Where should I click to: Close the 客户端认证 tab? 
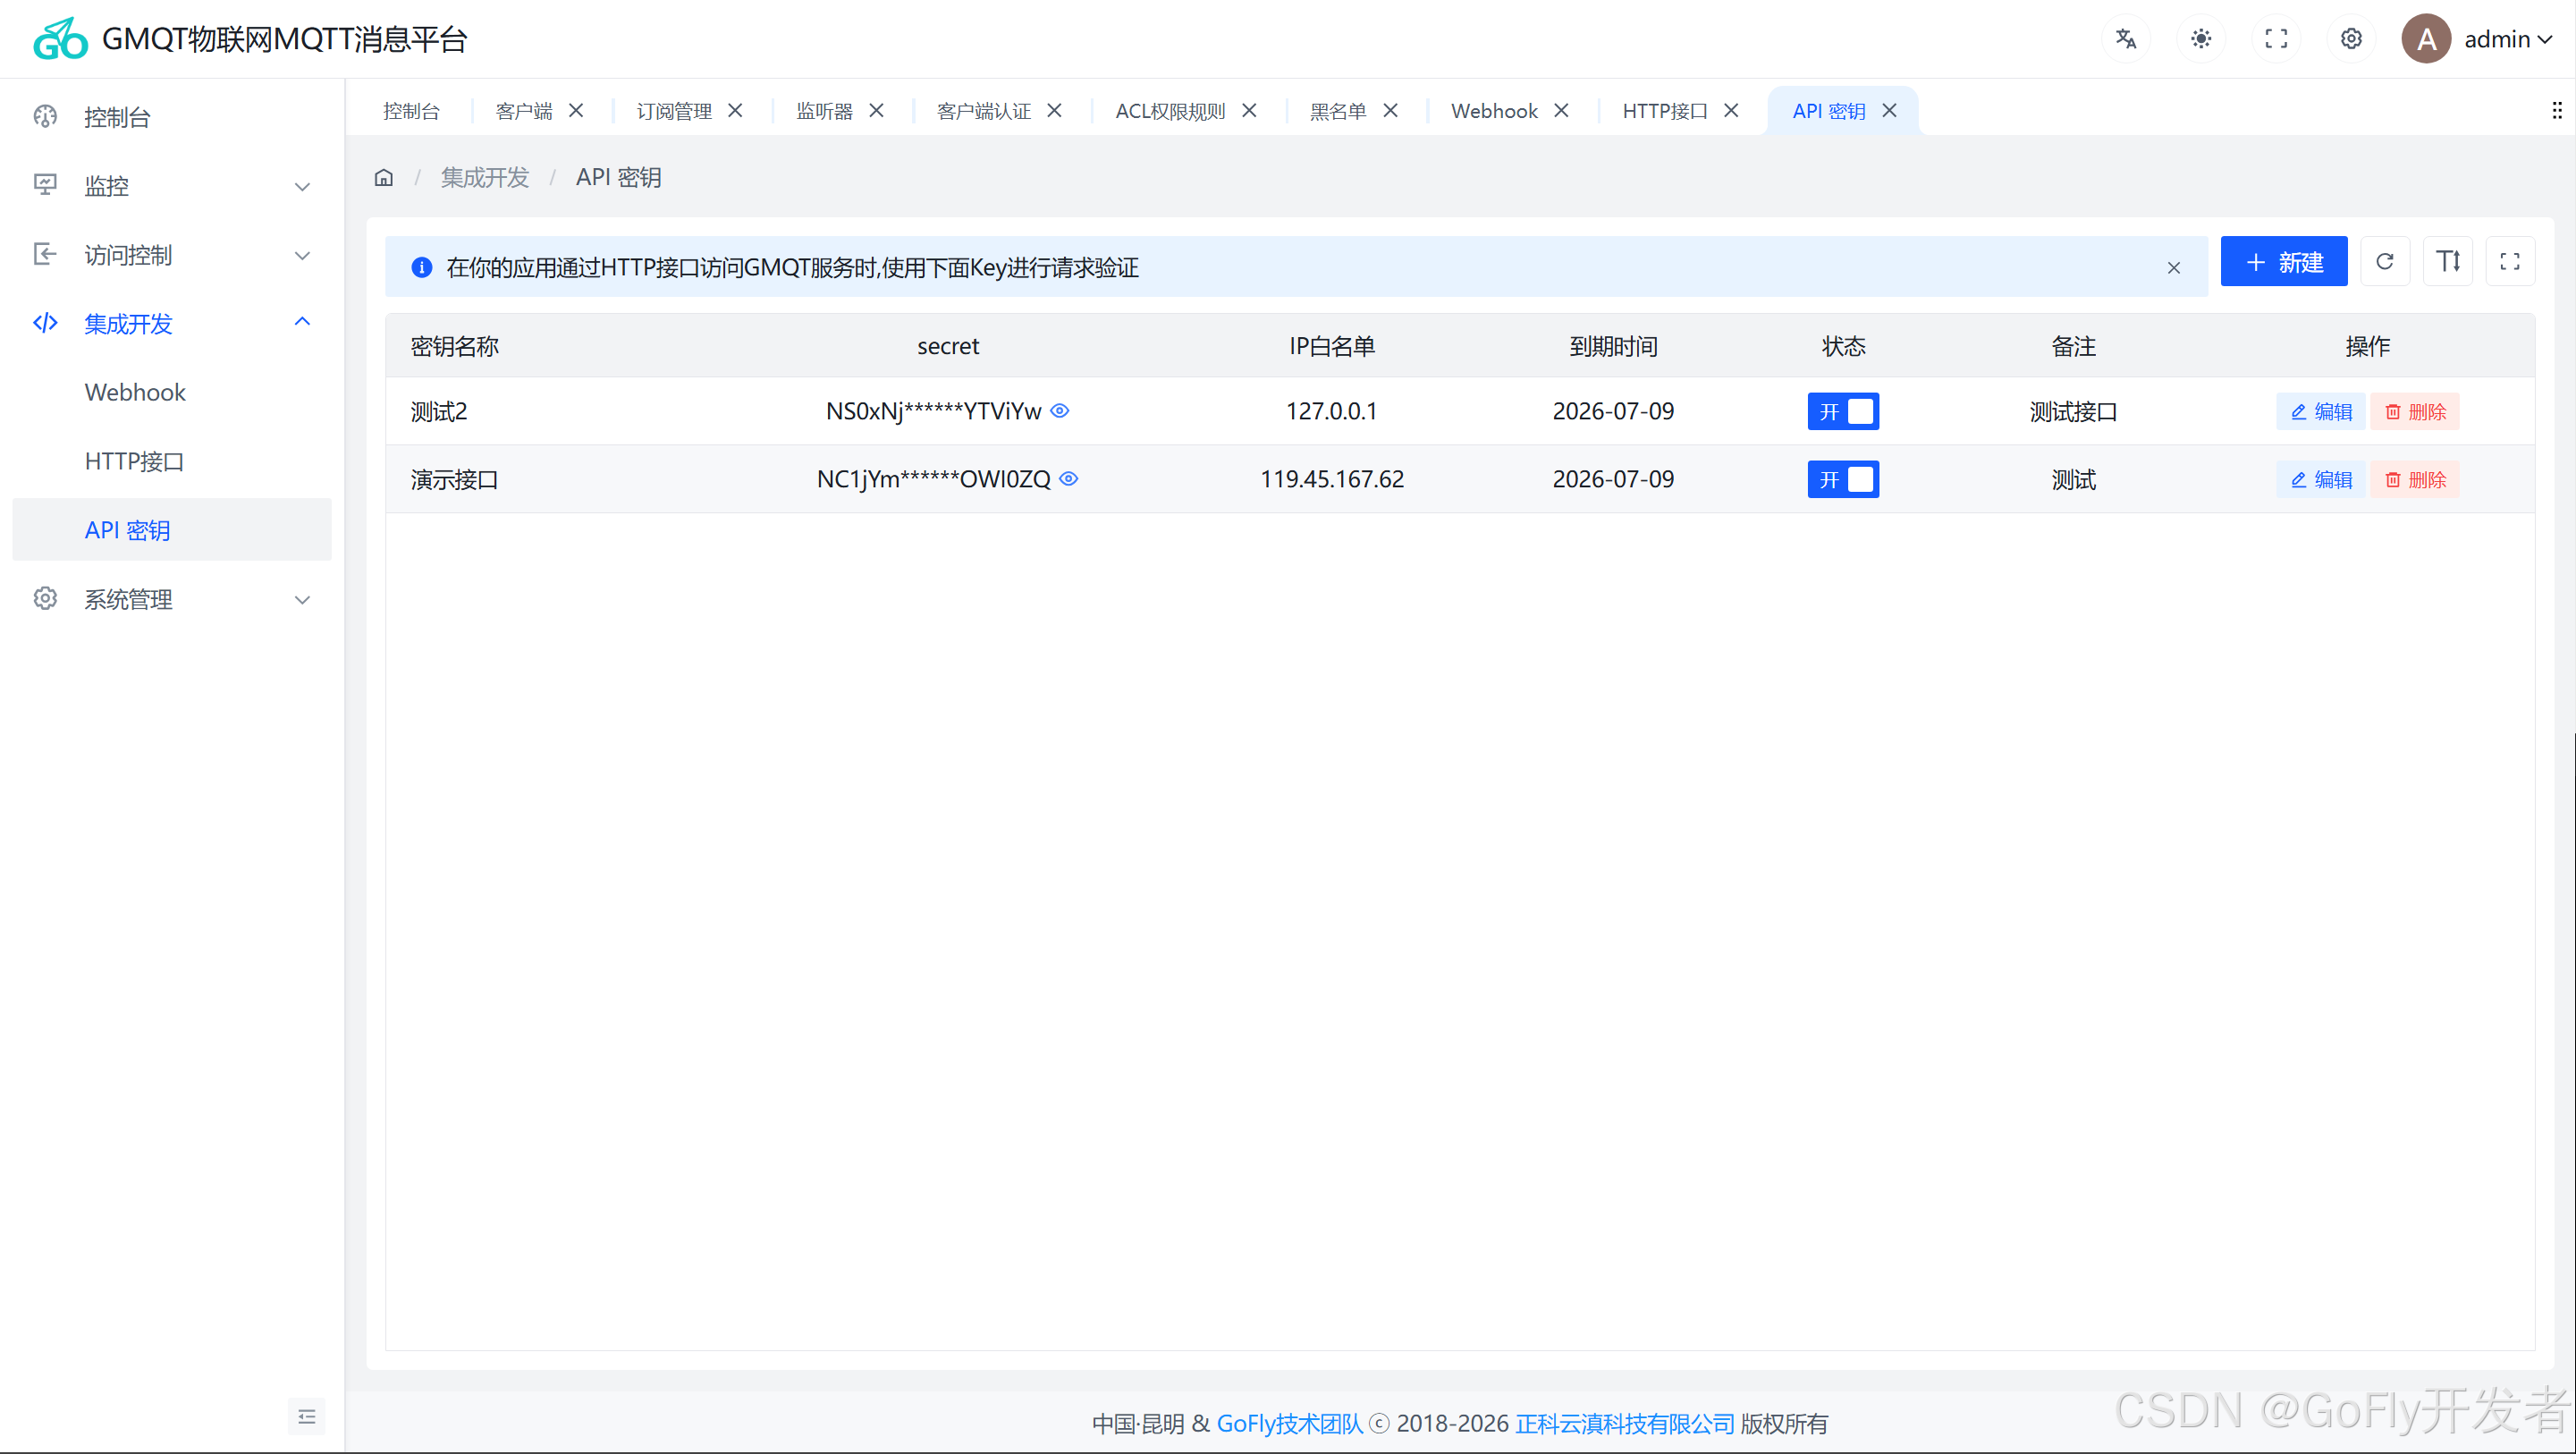(x=1054, y=110)
